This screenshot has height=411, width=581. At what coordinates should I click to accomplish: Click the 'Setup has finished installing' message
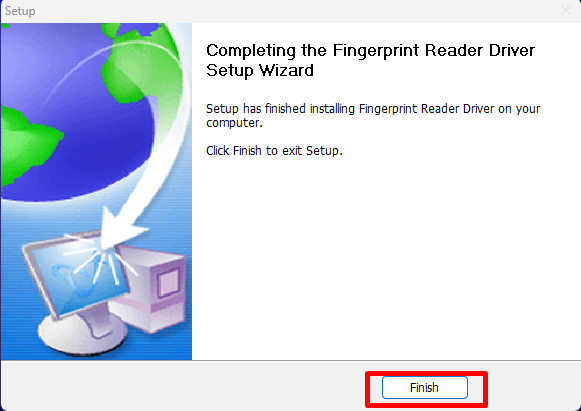[x=373, y=116]
